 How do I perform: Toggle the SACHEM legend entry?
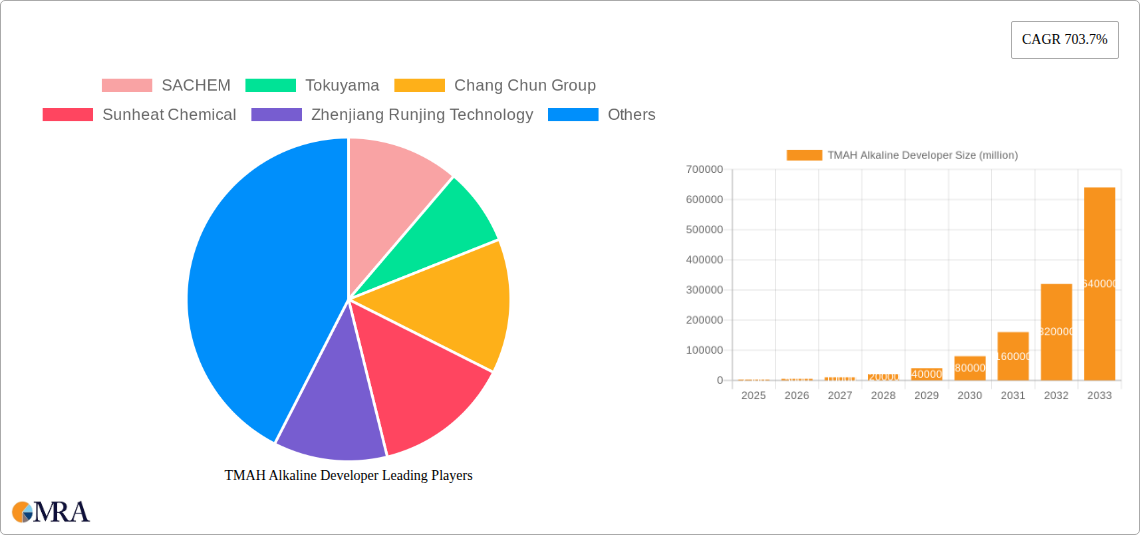[166, 85]
